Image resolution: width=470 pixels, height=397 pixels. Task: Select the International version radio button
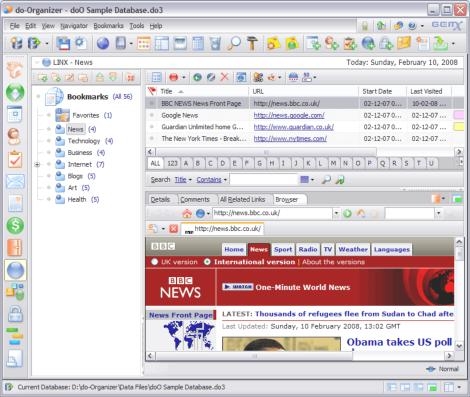(x=207, y=262)
